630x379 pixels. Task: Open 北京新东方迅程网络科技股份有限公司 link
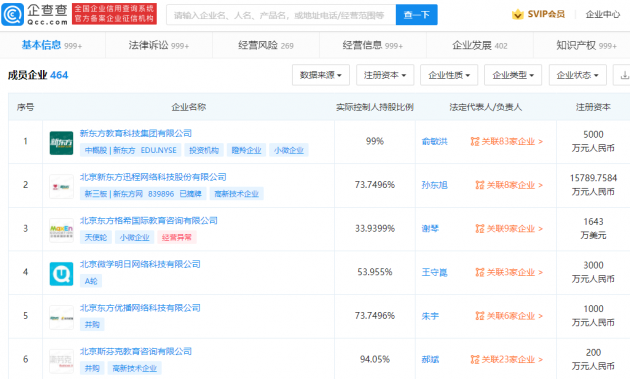(x=153, y=177)
